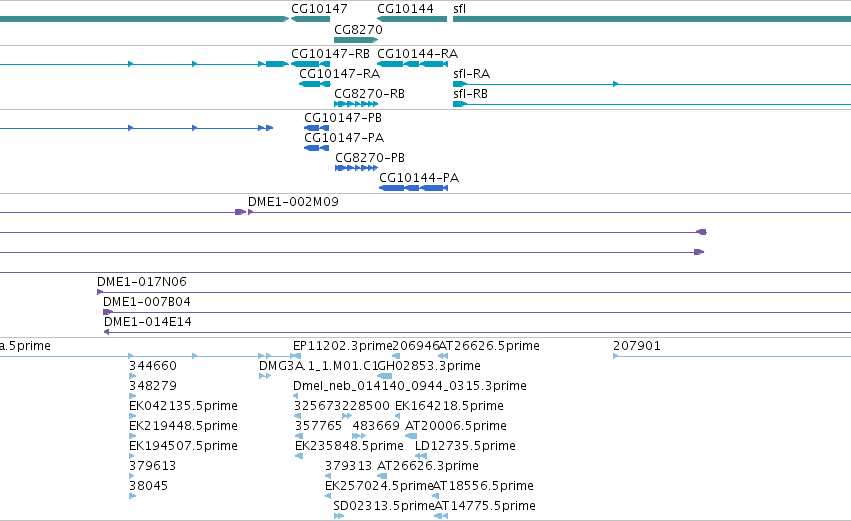The image size is (851, 521).
Task: Click the 38045 feature label
Action: pyautogui.click(x=149, y=486)
